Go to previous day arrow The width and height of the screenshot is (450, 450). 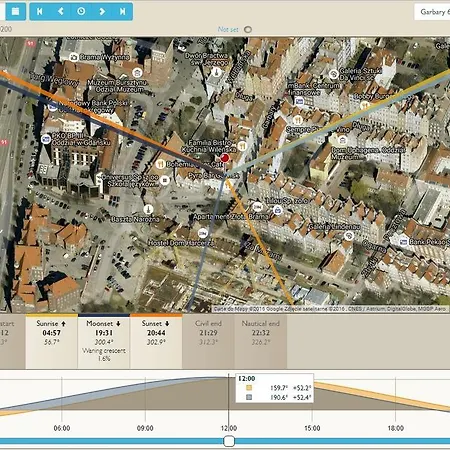click(61, 11)
